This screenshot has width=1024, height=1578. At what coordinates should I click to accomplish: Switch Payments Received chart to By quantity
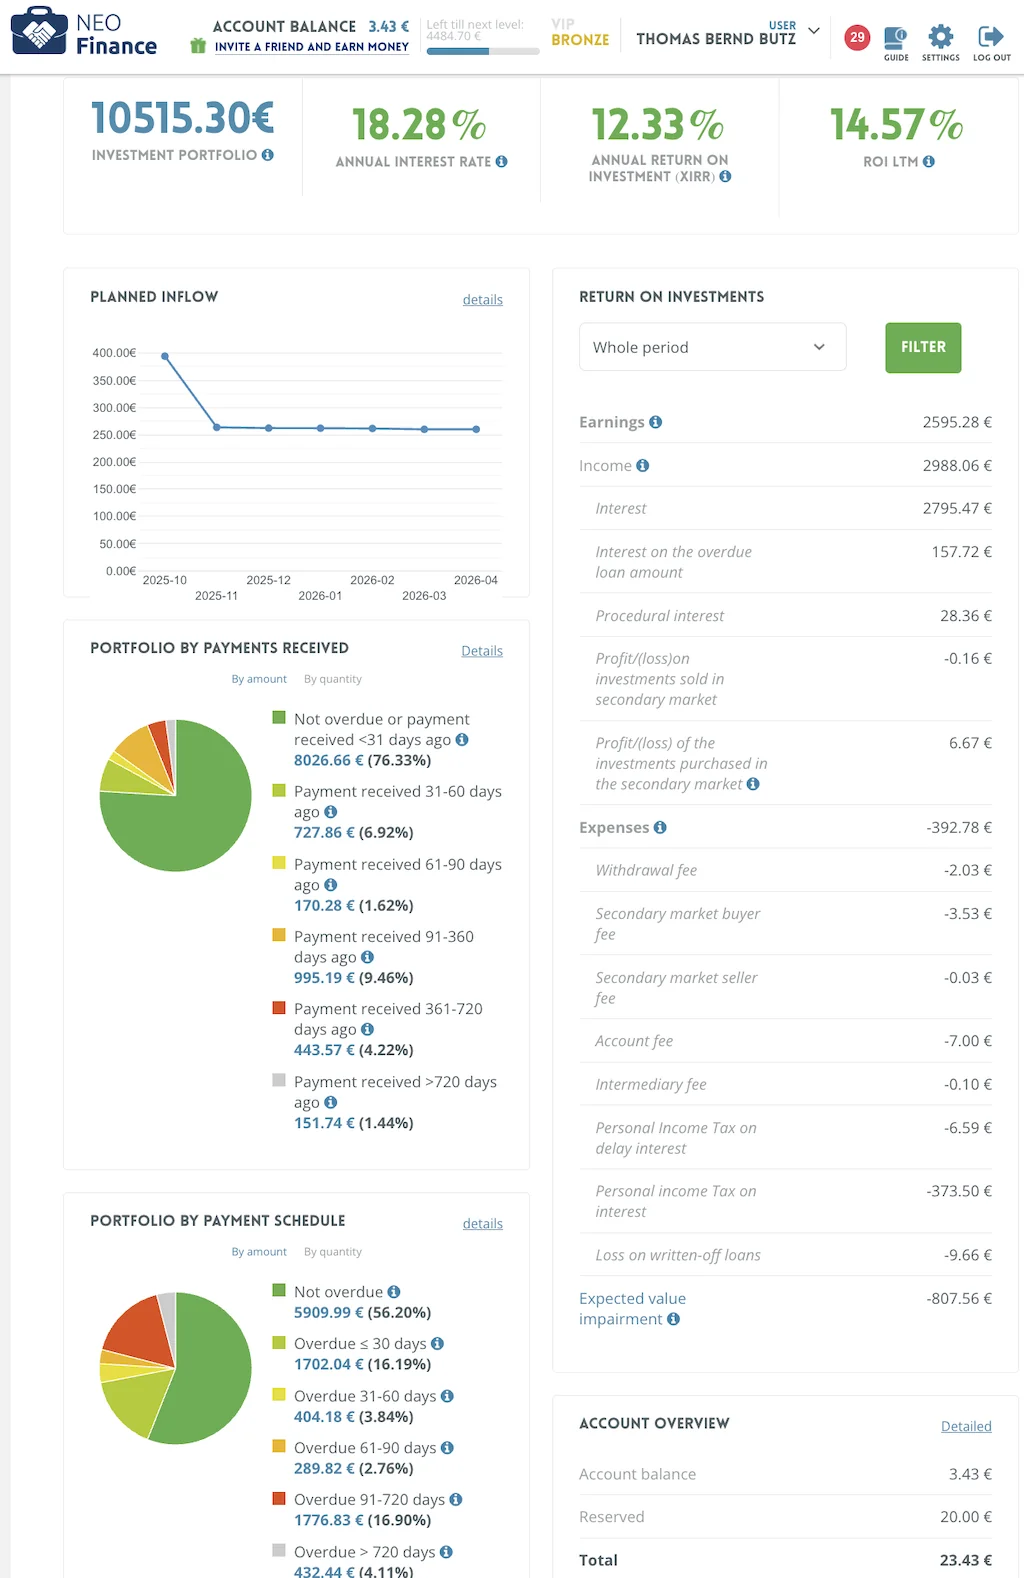point(333,679)
